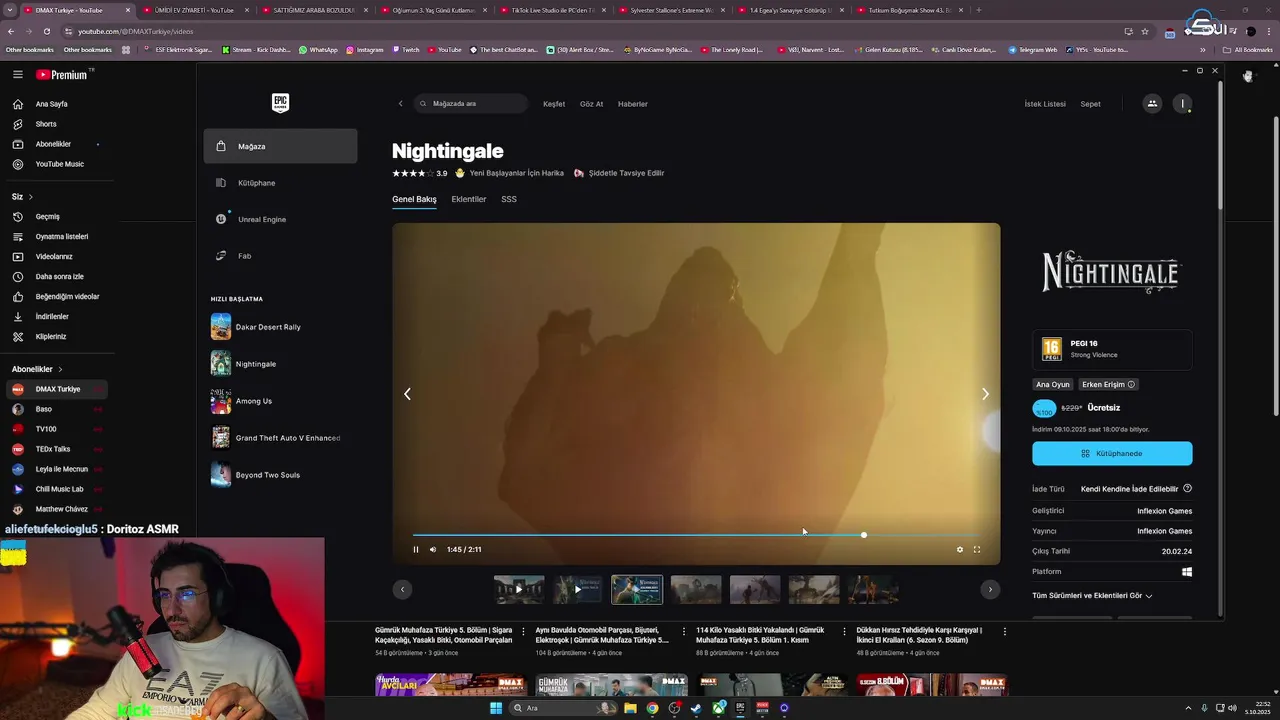Open the Fab section
Screen dimensions: 1280x720
click(280, 256)
